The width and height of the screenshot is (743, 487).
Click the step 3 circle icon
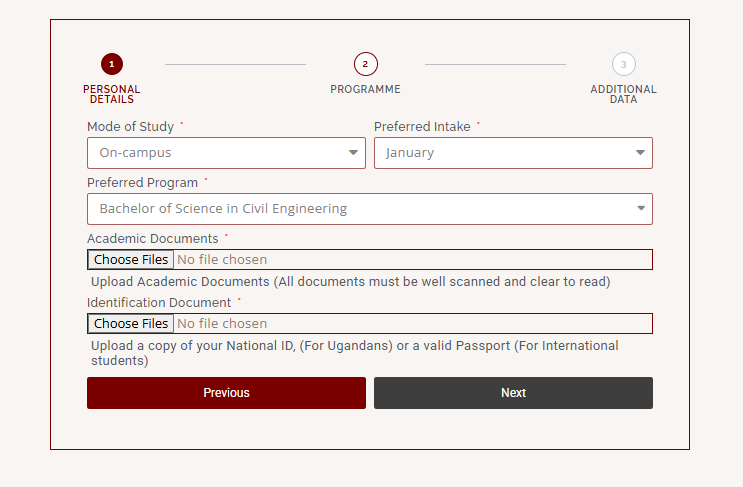(x=623, y=64)
